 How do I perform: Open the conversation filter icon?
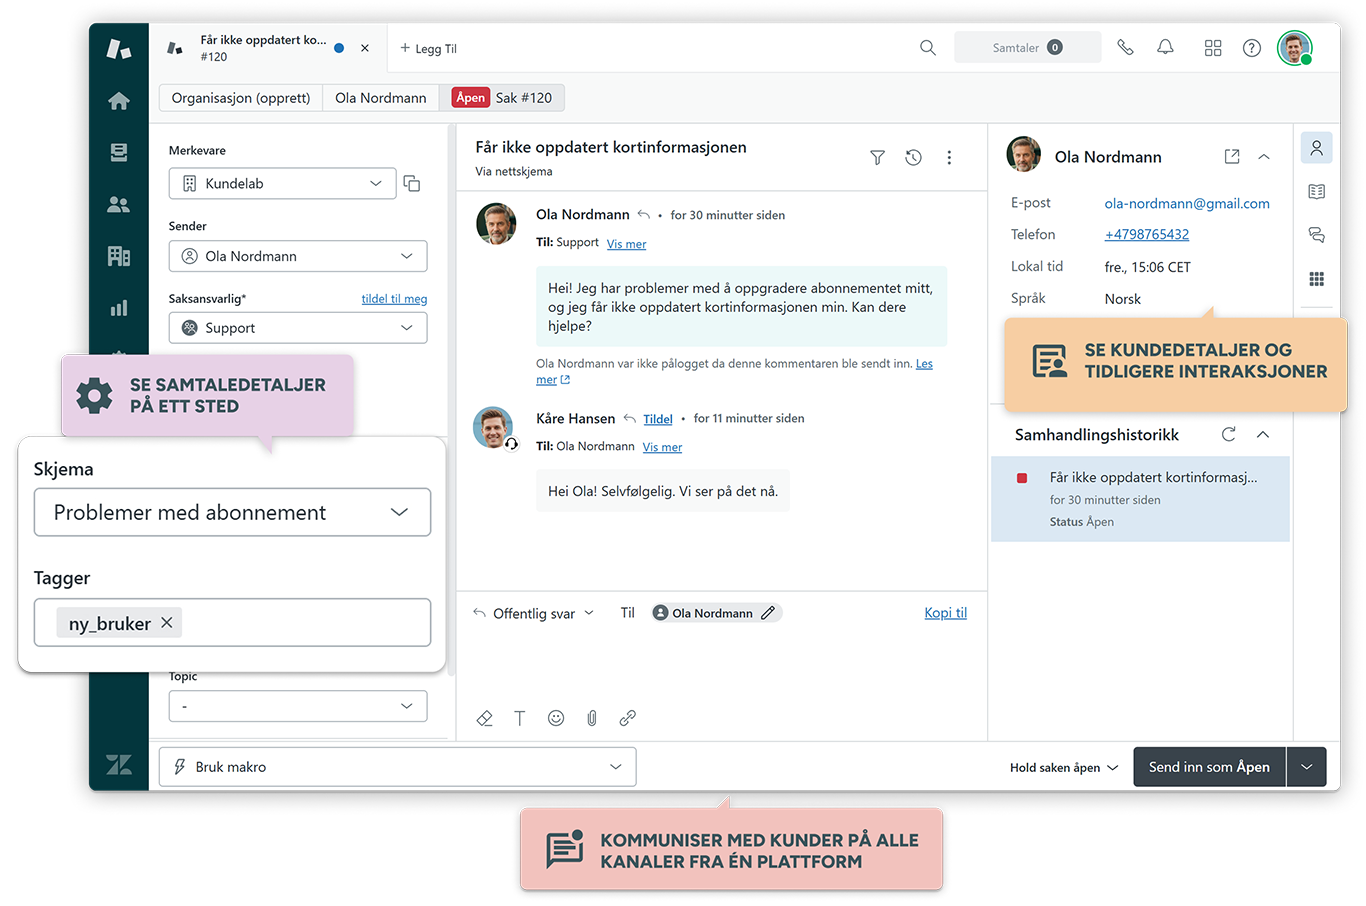click(x=877, y=158)
